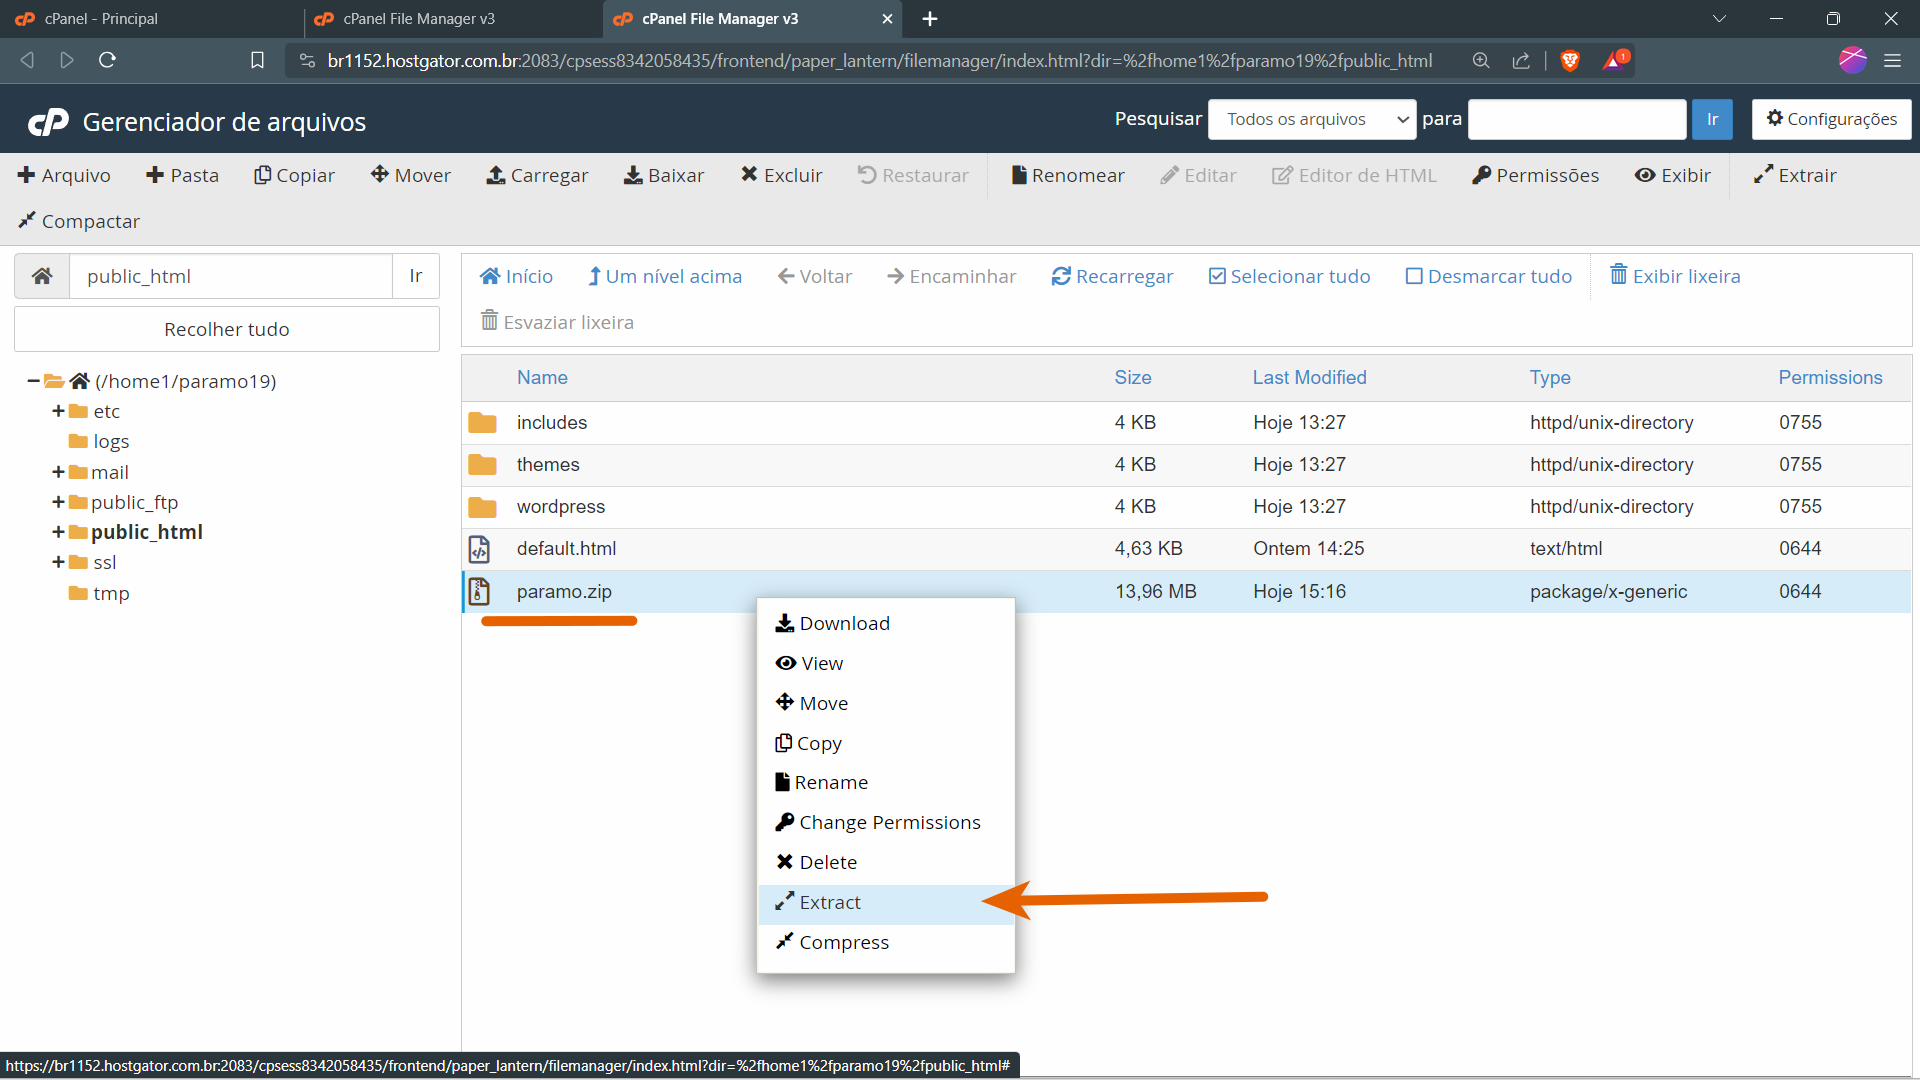The width and height of the screenshot is (1920, 1080).
Task: Switch to the first cPanel File Manager v3 tab
Action: point(452,19)
